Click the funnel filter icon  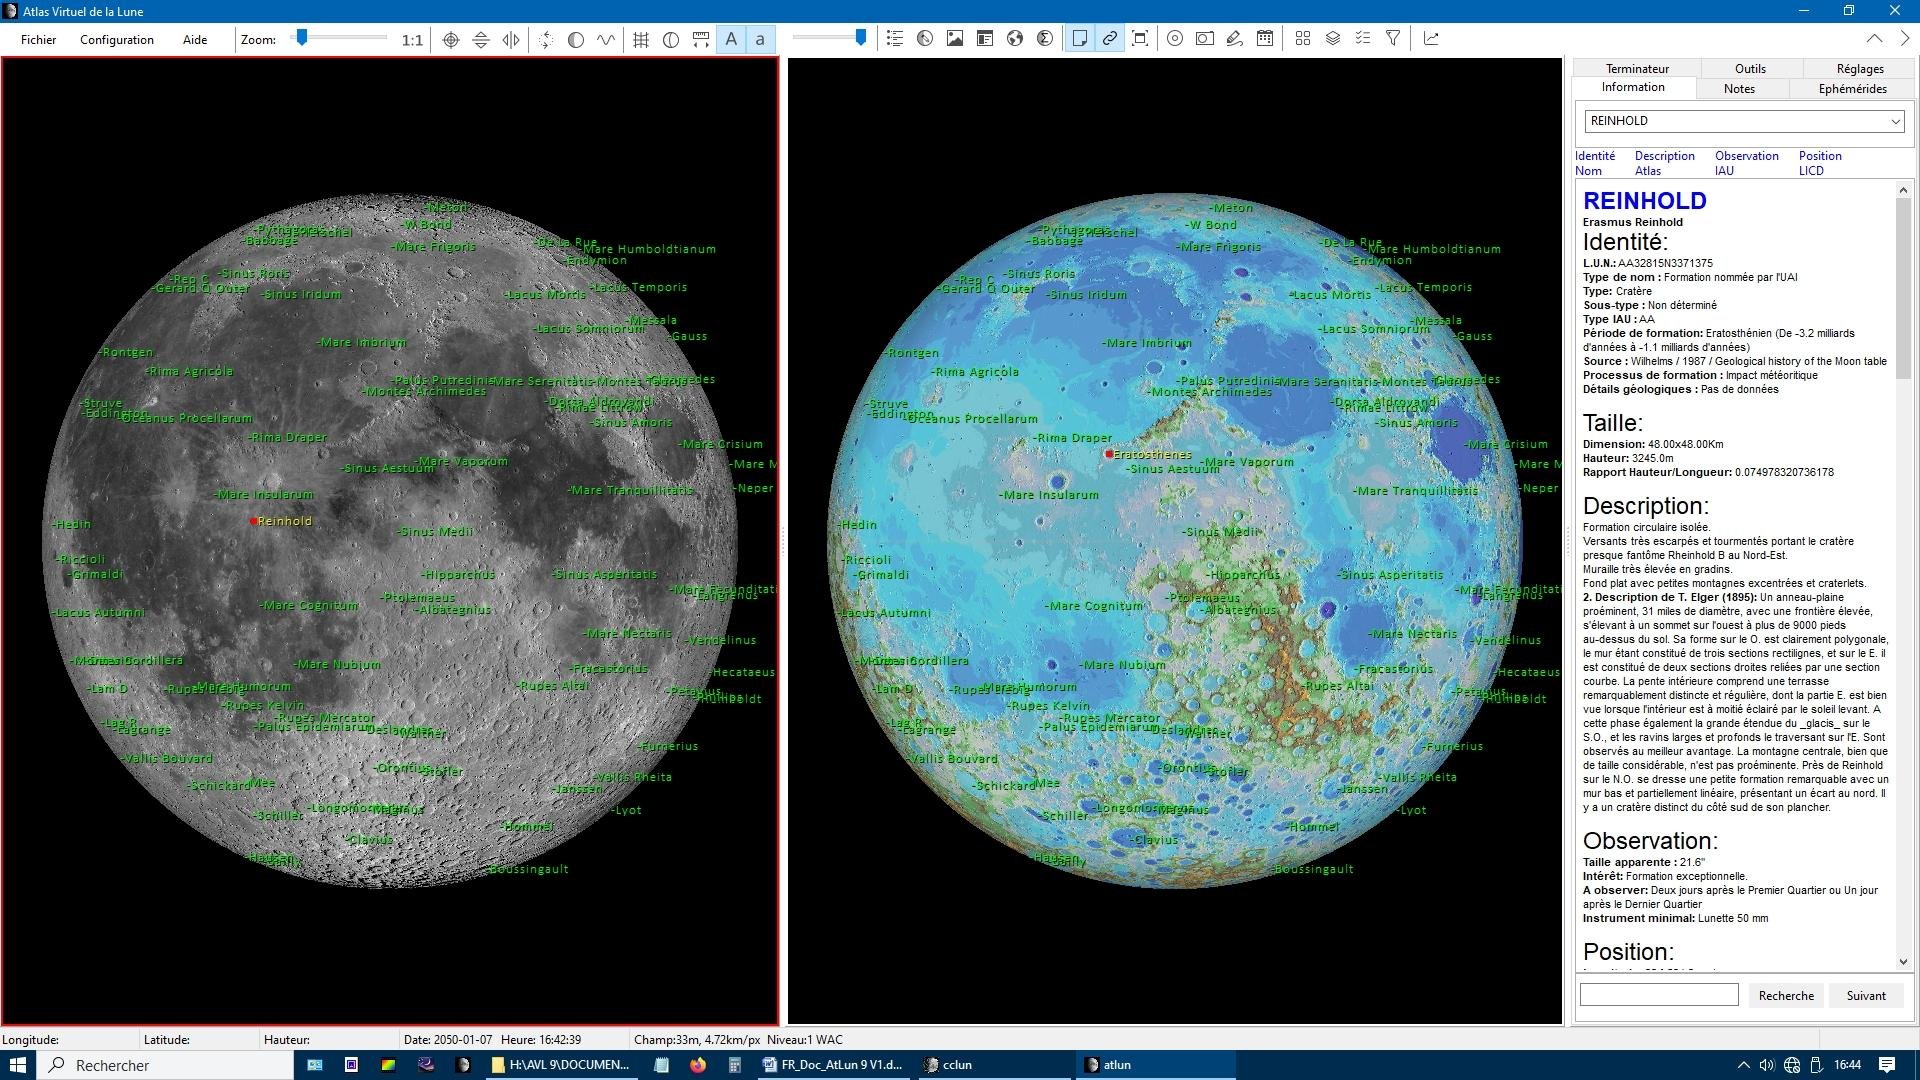(x=1393, y=39)
